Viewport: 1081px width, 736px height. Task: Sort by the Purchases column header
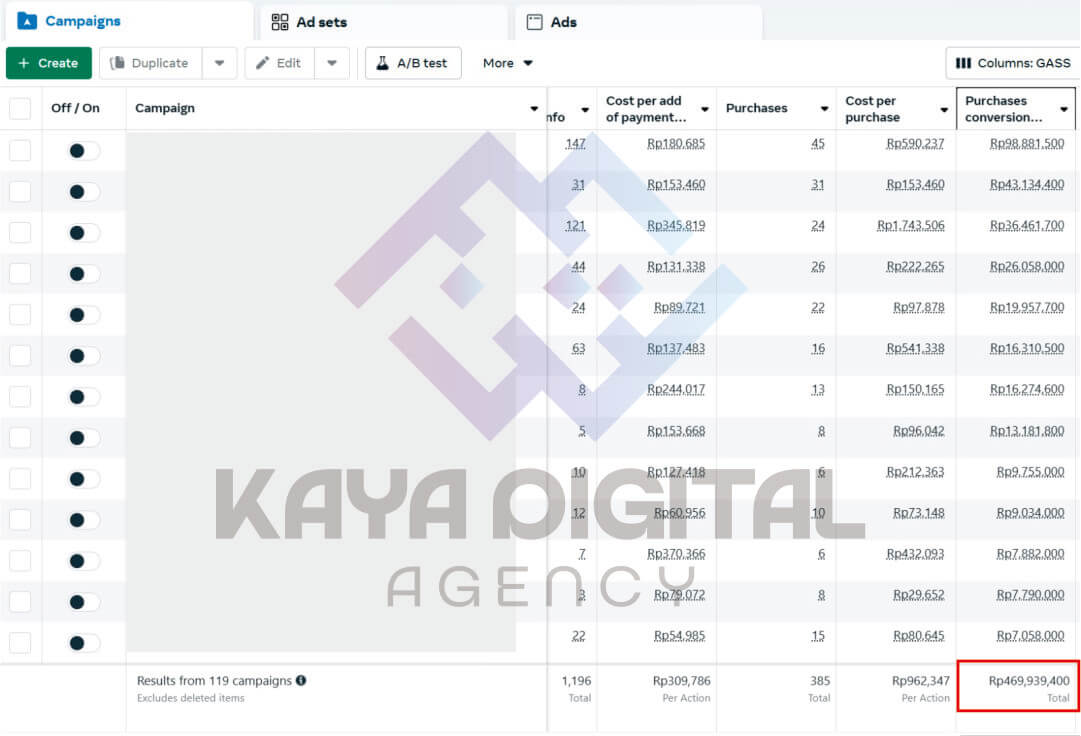tap(757, 108)
